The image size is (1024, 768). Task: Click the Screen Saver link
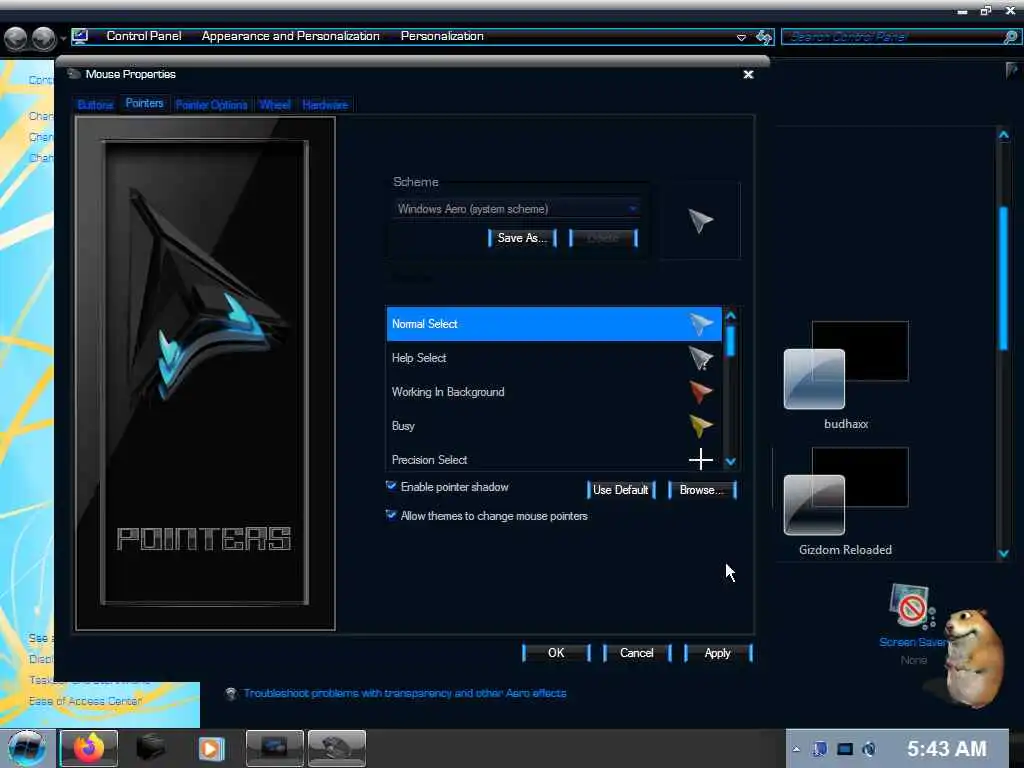pos(913,642)
